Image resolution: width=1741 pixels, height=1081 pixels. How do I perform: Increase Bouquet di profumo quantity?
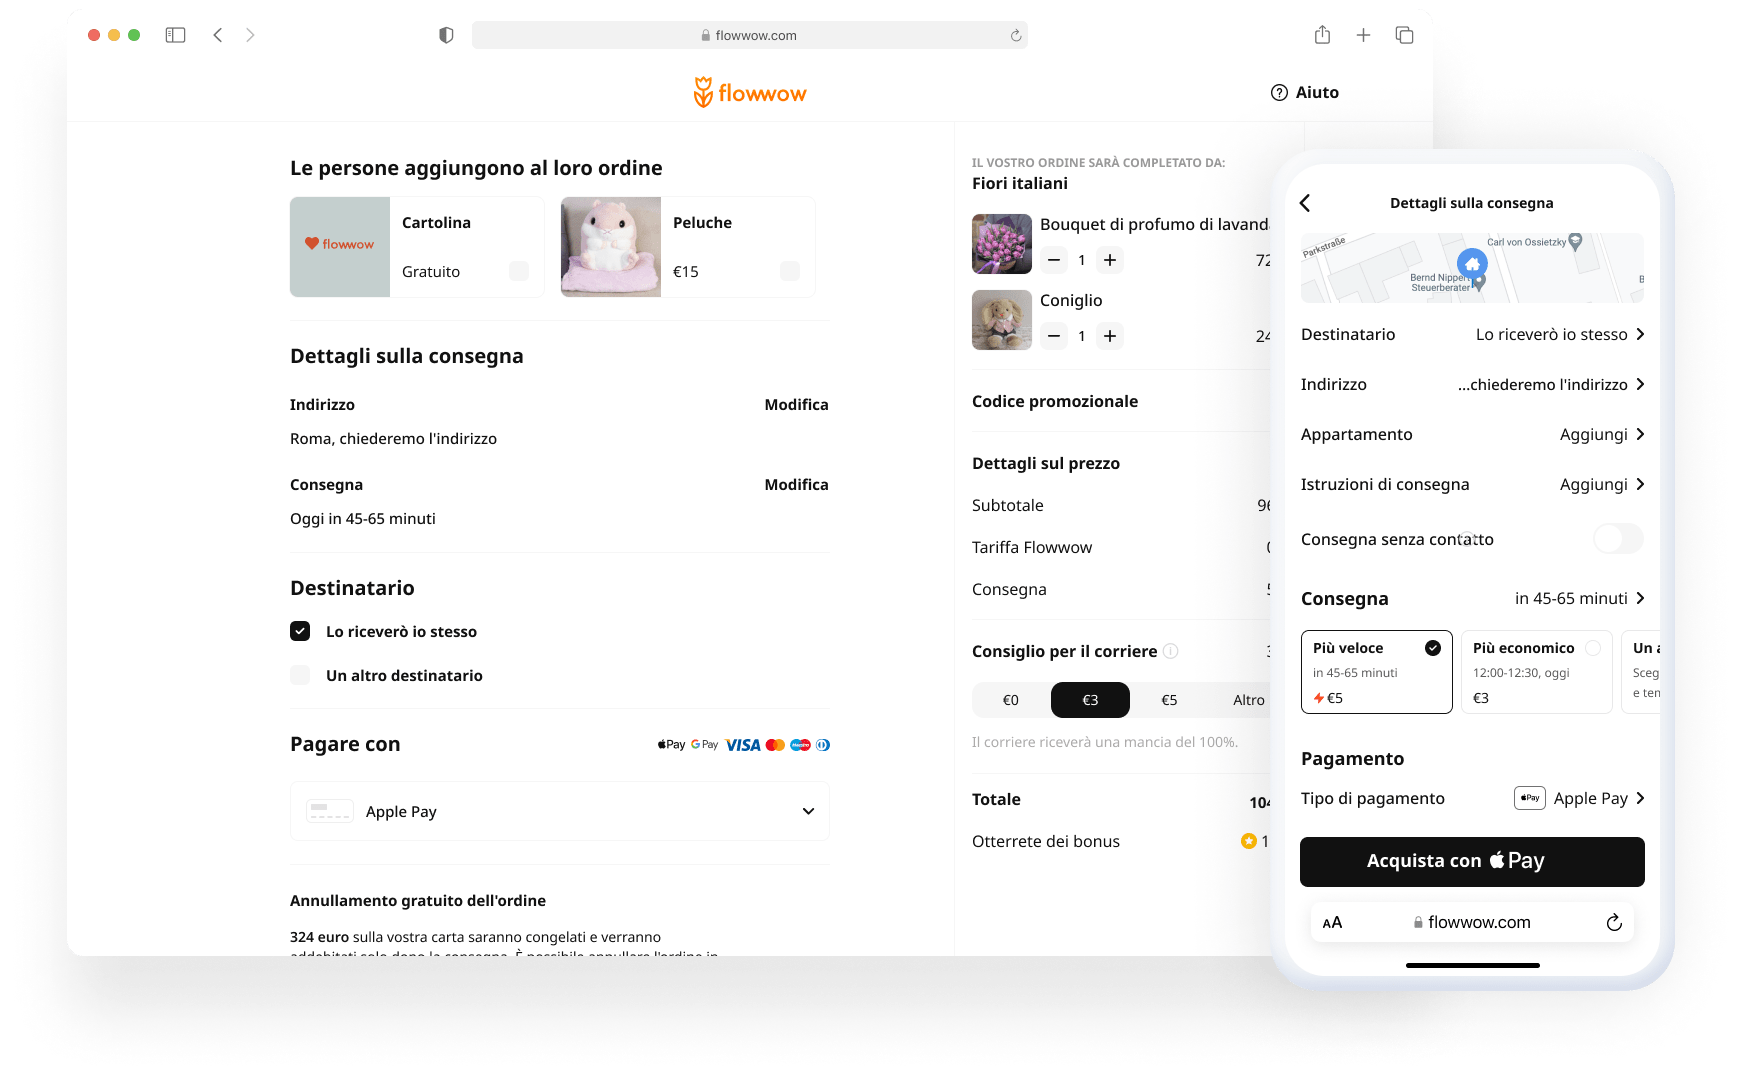pos(1110,260)
